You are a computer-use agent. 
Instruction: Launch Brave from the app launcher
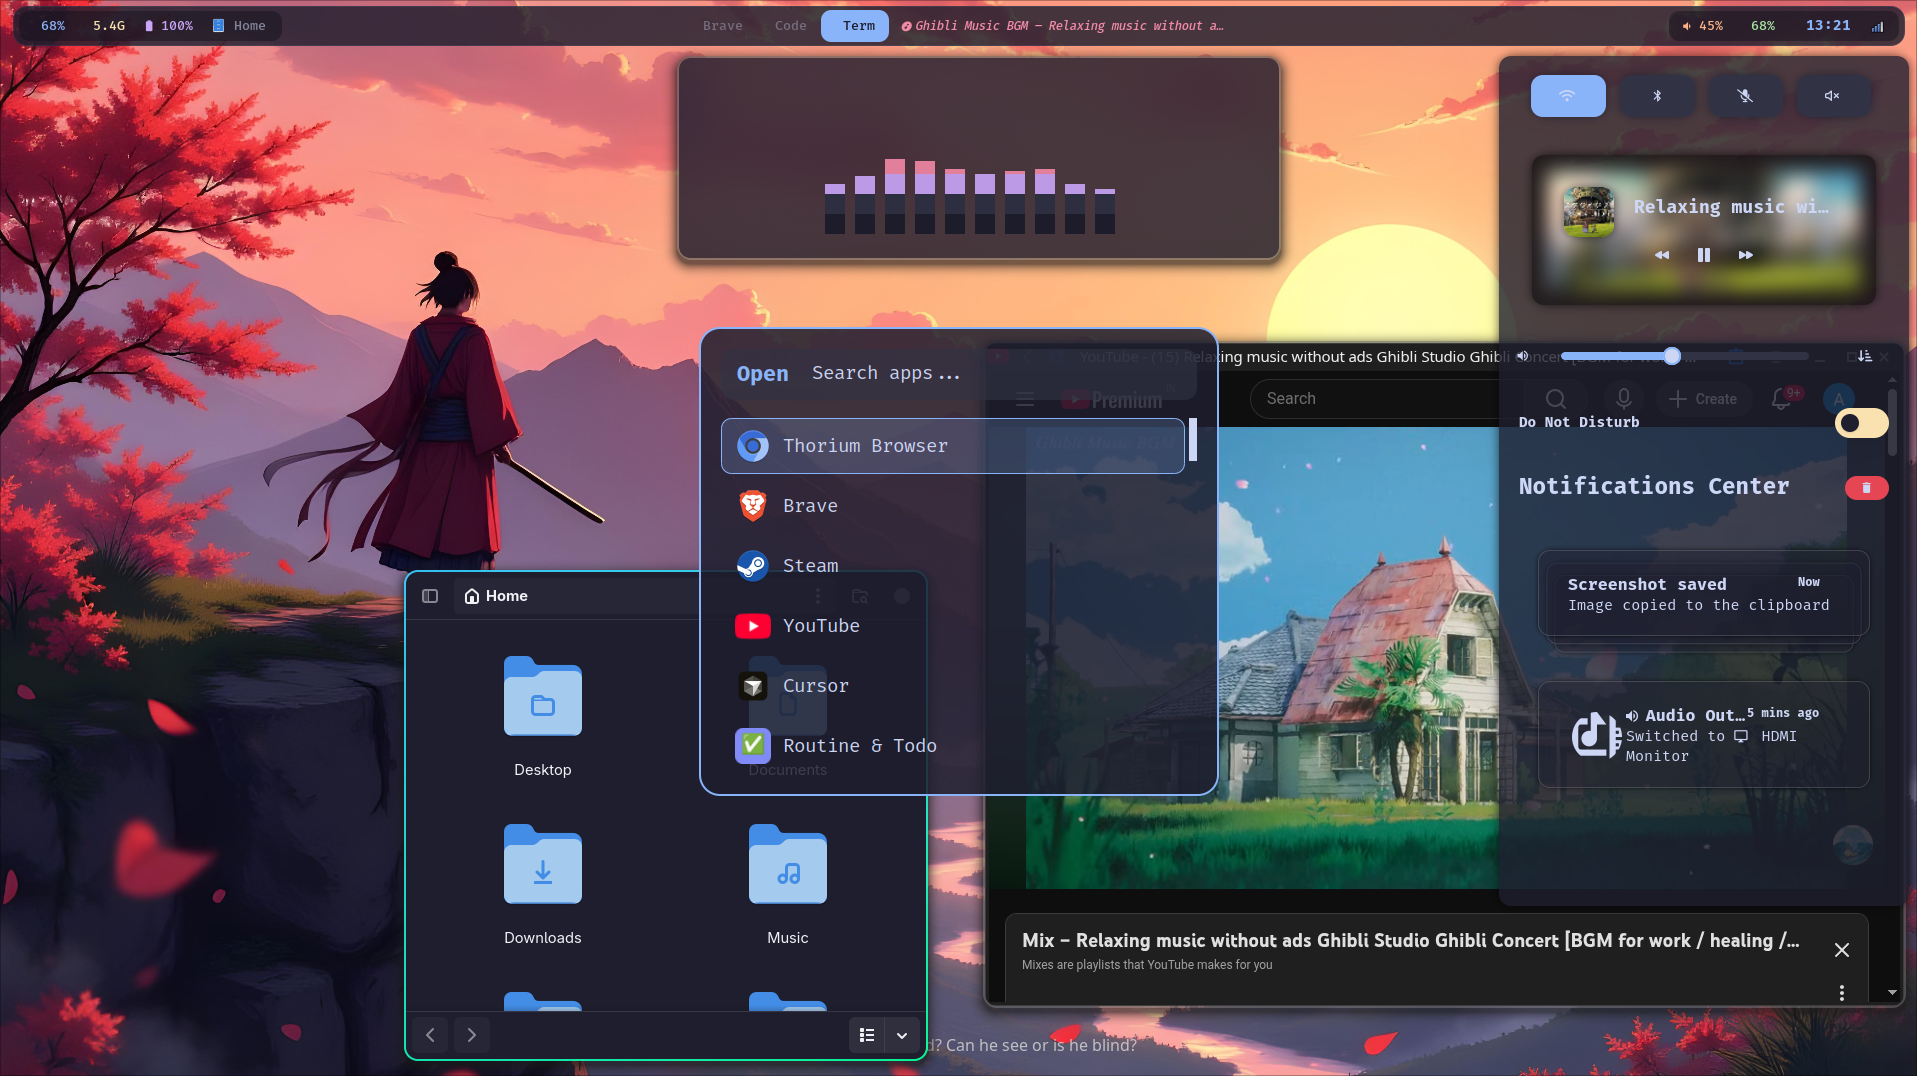pos(952,506)
